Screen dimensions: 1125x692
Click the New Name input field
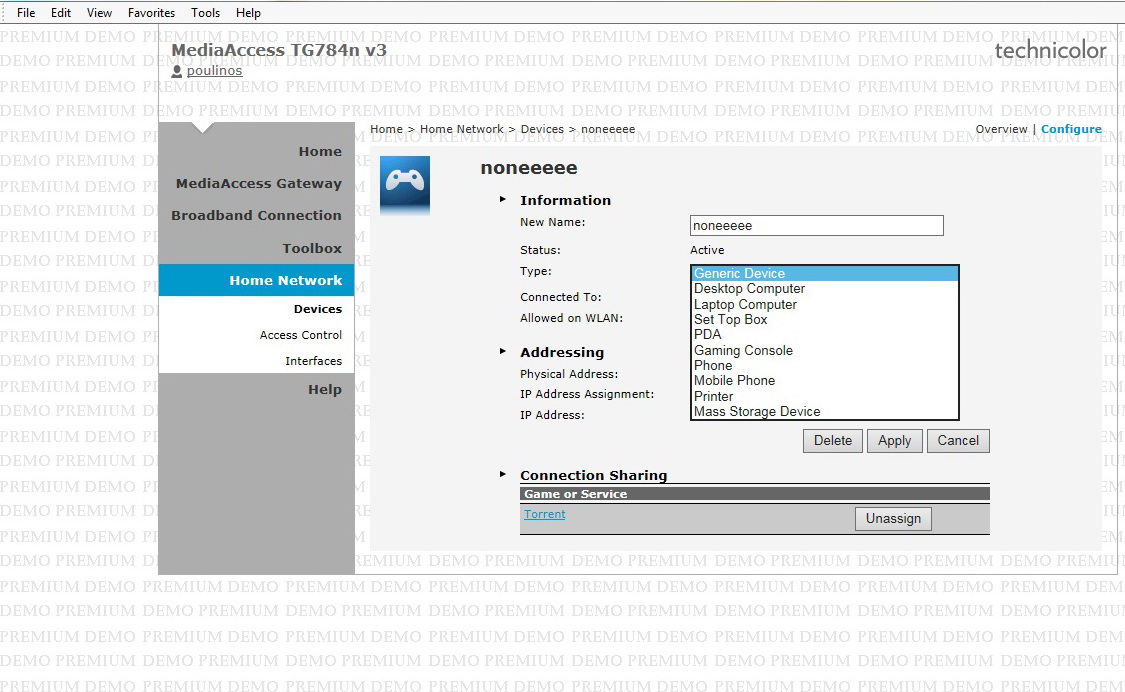[x=816, y=225]
